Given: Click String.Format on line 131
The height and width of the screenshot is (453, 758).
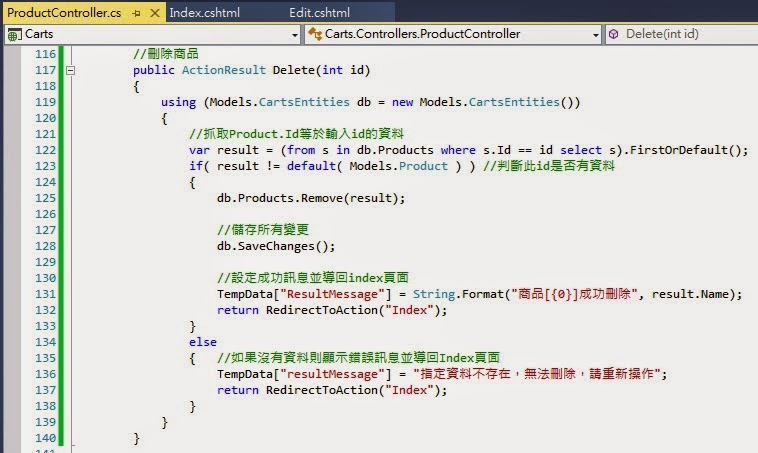Looking at the screenshot, I should (458, 294).
